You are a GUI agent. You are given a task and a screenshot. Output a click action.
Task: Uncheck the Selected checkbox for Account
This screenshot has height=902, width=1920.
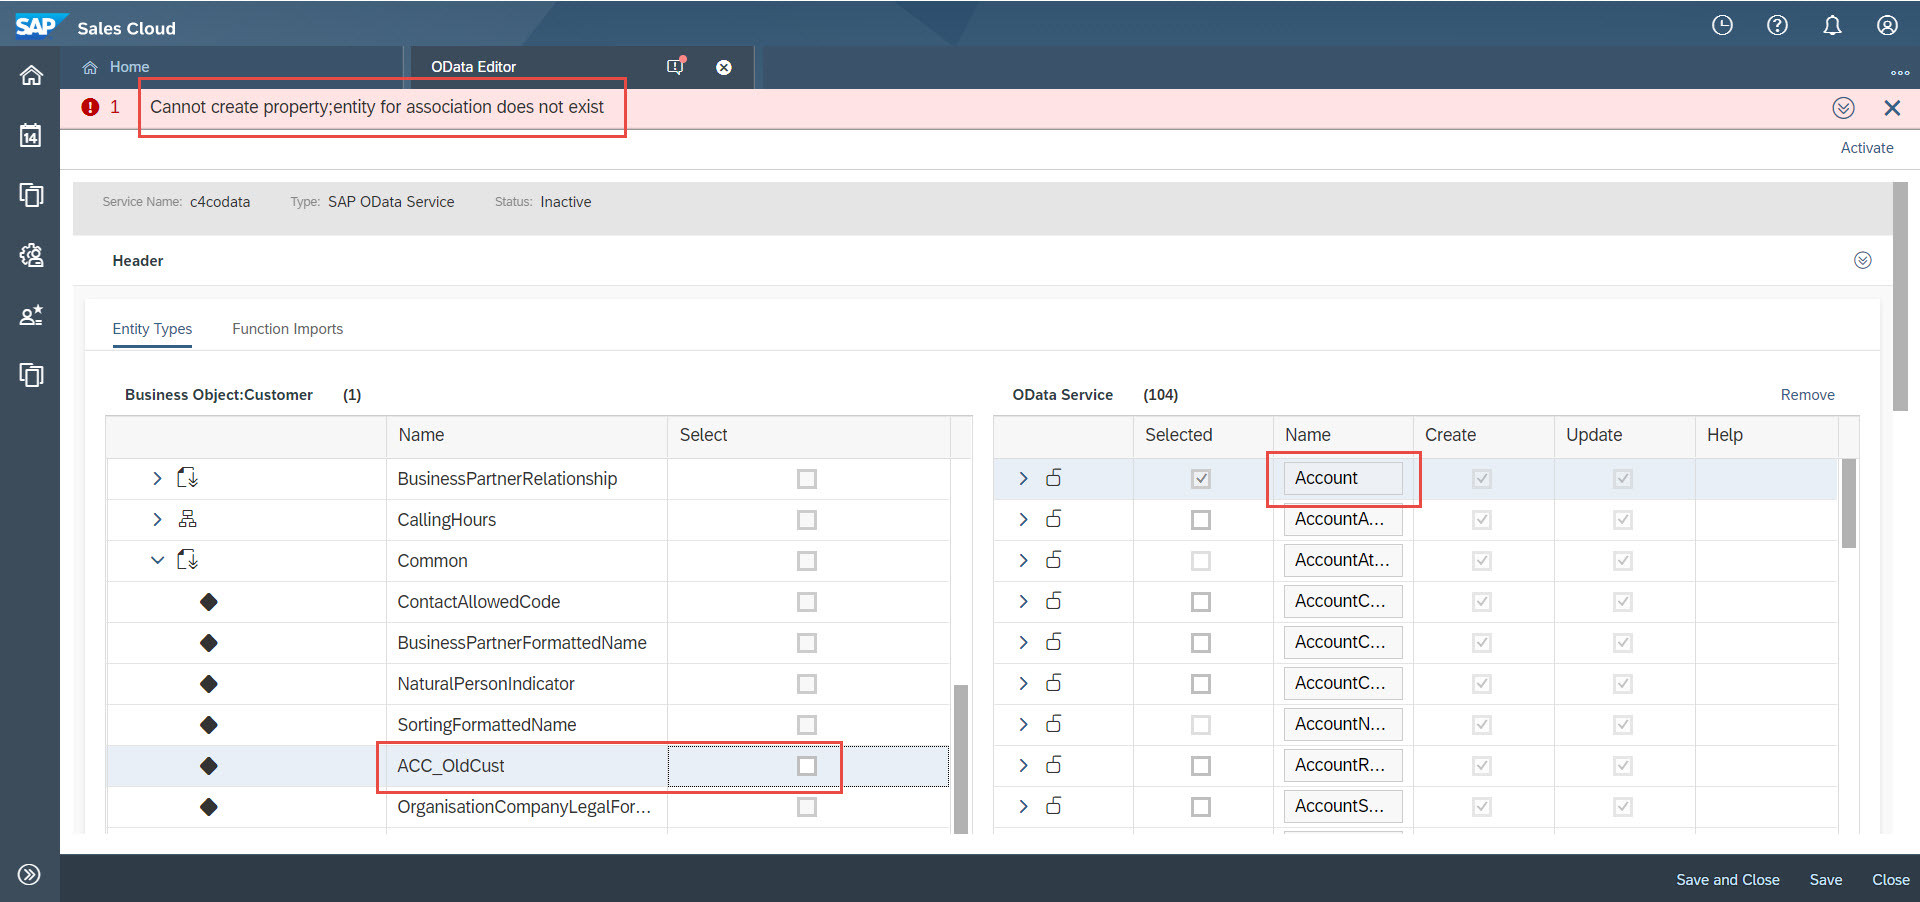coord(1201,479)
